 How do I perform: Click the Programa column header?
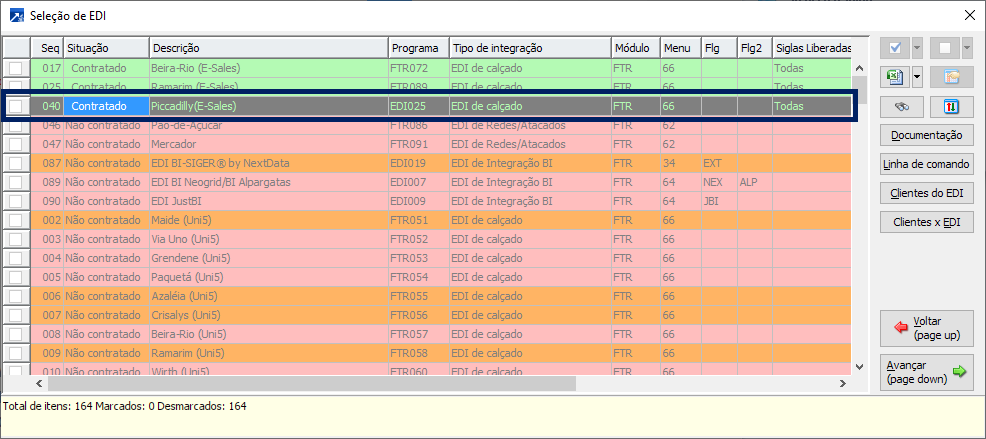tap(419, 48)
